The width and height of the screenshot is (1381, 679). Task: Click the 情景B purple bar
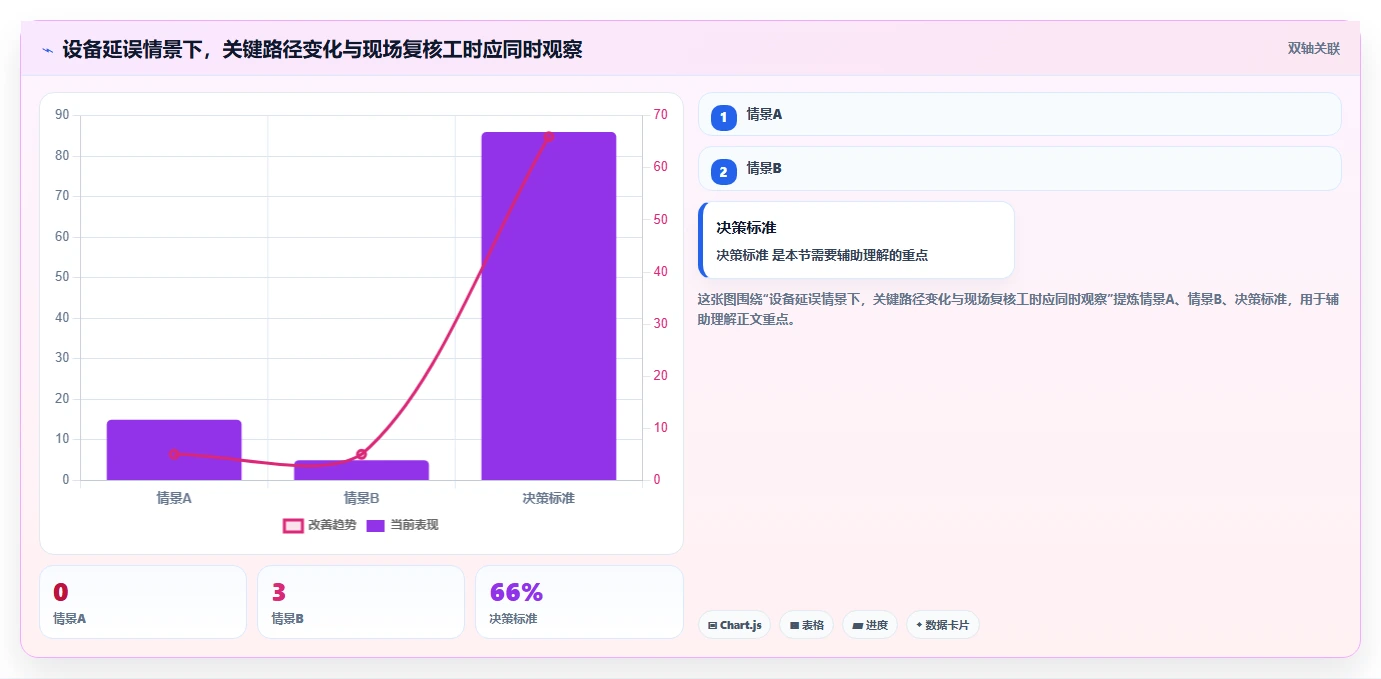click(361, 470)
